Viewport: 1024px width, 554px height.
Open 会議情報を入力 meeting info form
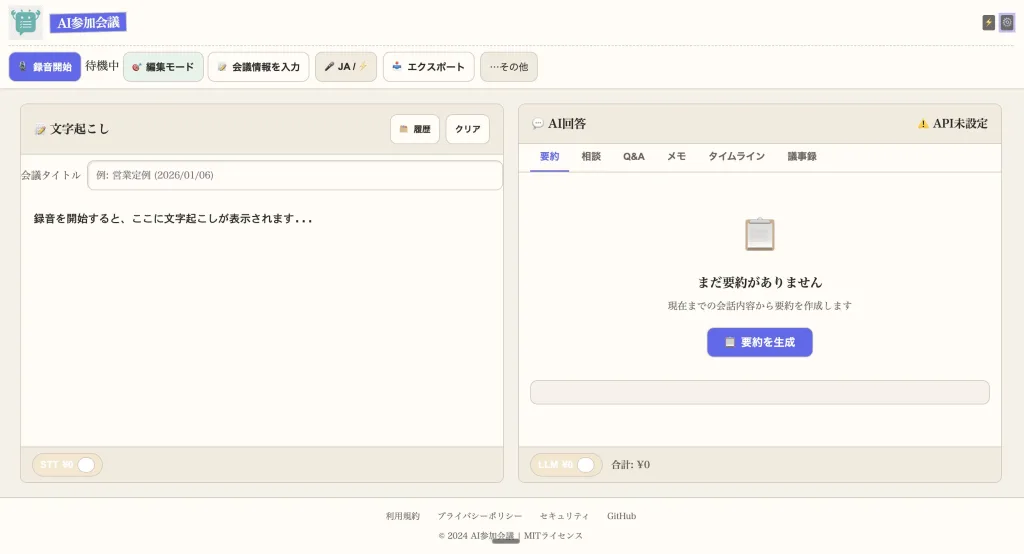tap(258, 67)
